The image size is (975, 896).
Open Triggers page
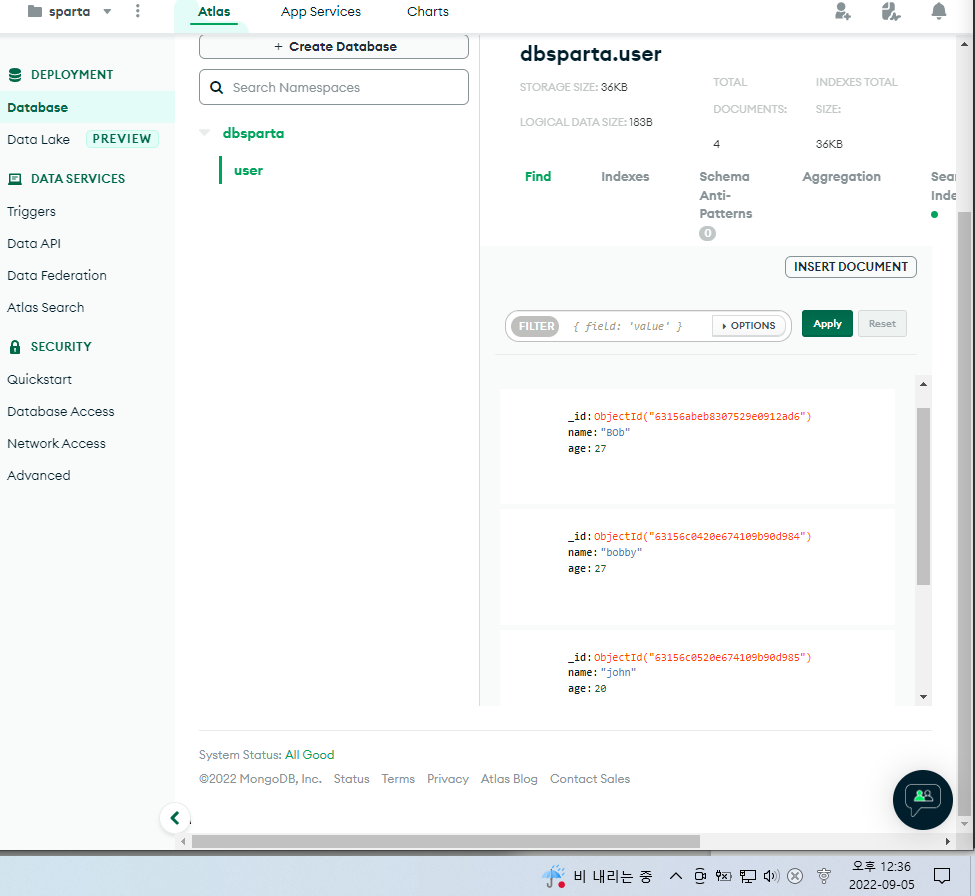(x=31, y=211)
